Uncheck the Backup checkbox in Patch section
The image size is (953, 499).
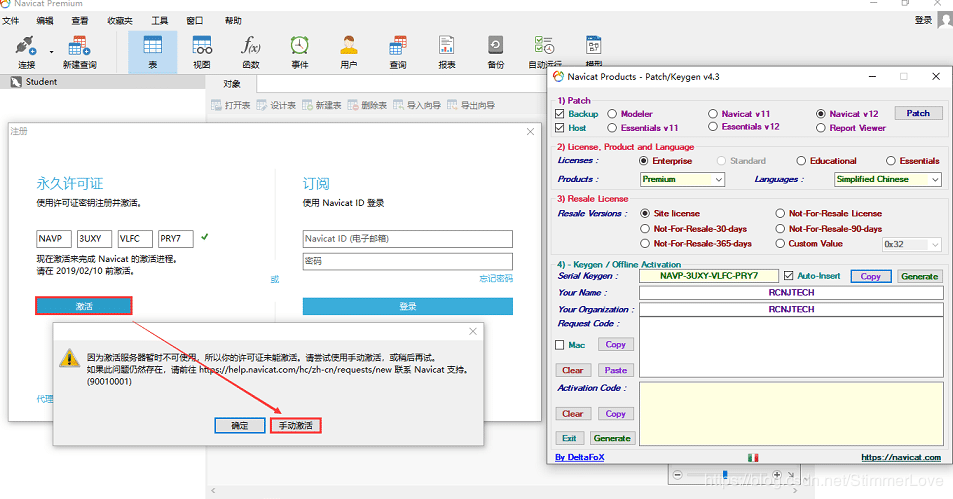(x=560, y=114)
